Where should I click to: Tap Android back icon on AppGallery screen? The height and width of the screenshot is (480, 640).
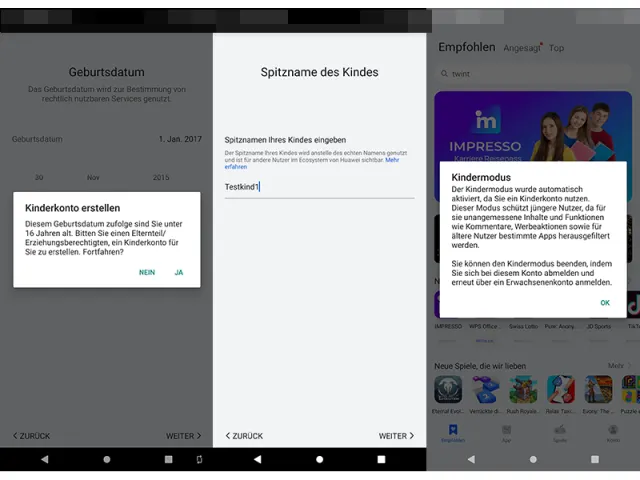(x=471, y=459)
